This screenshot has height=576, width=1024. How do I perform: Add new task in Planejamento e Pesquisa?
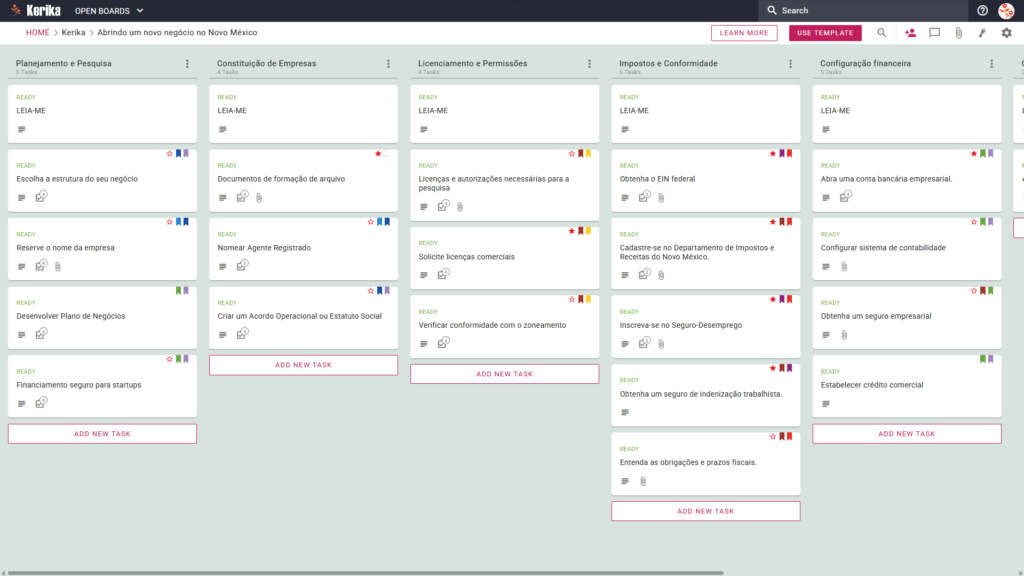tap(103, 434)
